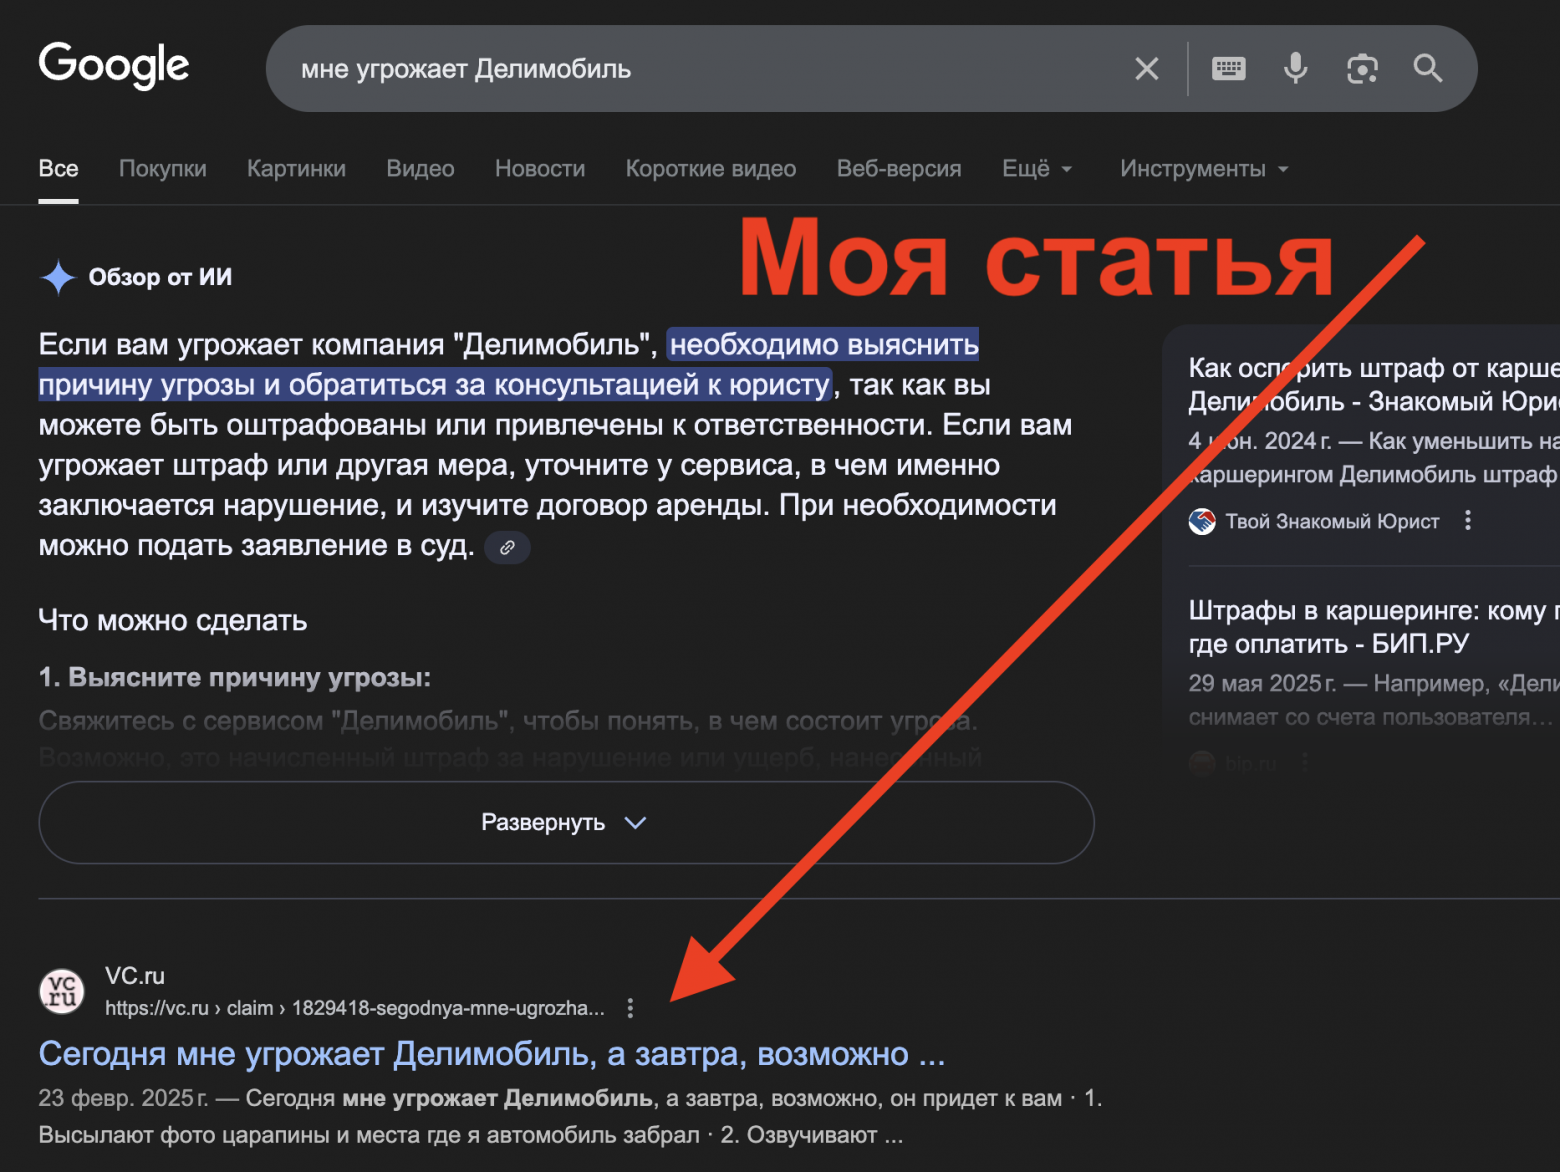This screenshot has width=1560, height=1172.
Task: Open the Короткие видео tab
Action: 710,168
